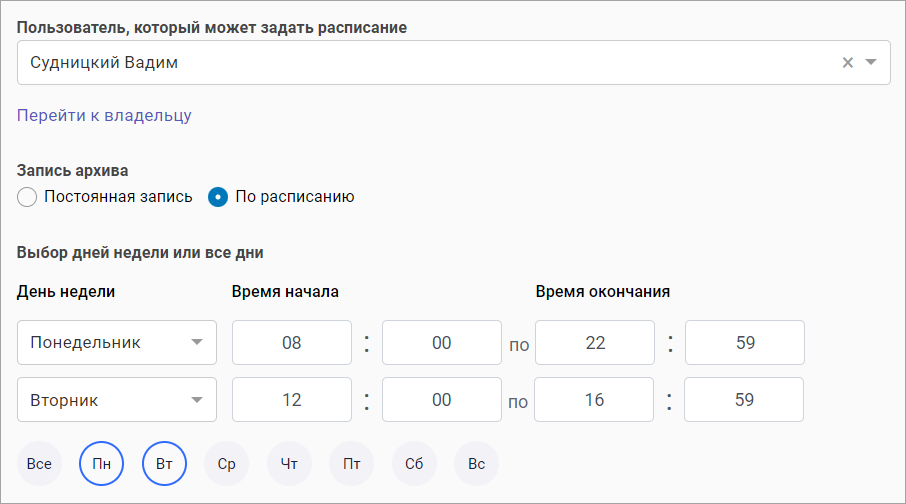Enable the Вс day chip
Viewport: 906px width, 504px height.
[477, 464]
